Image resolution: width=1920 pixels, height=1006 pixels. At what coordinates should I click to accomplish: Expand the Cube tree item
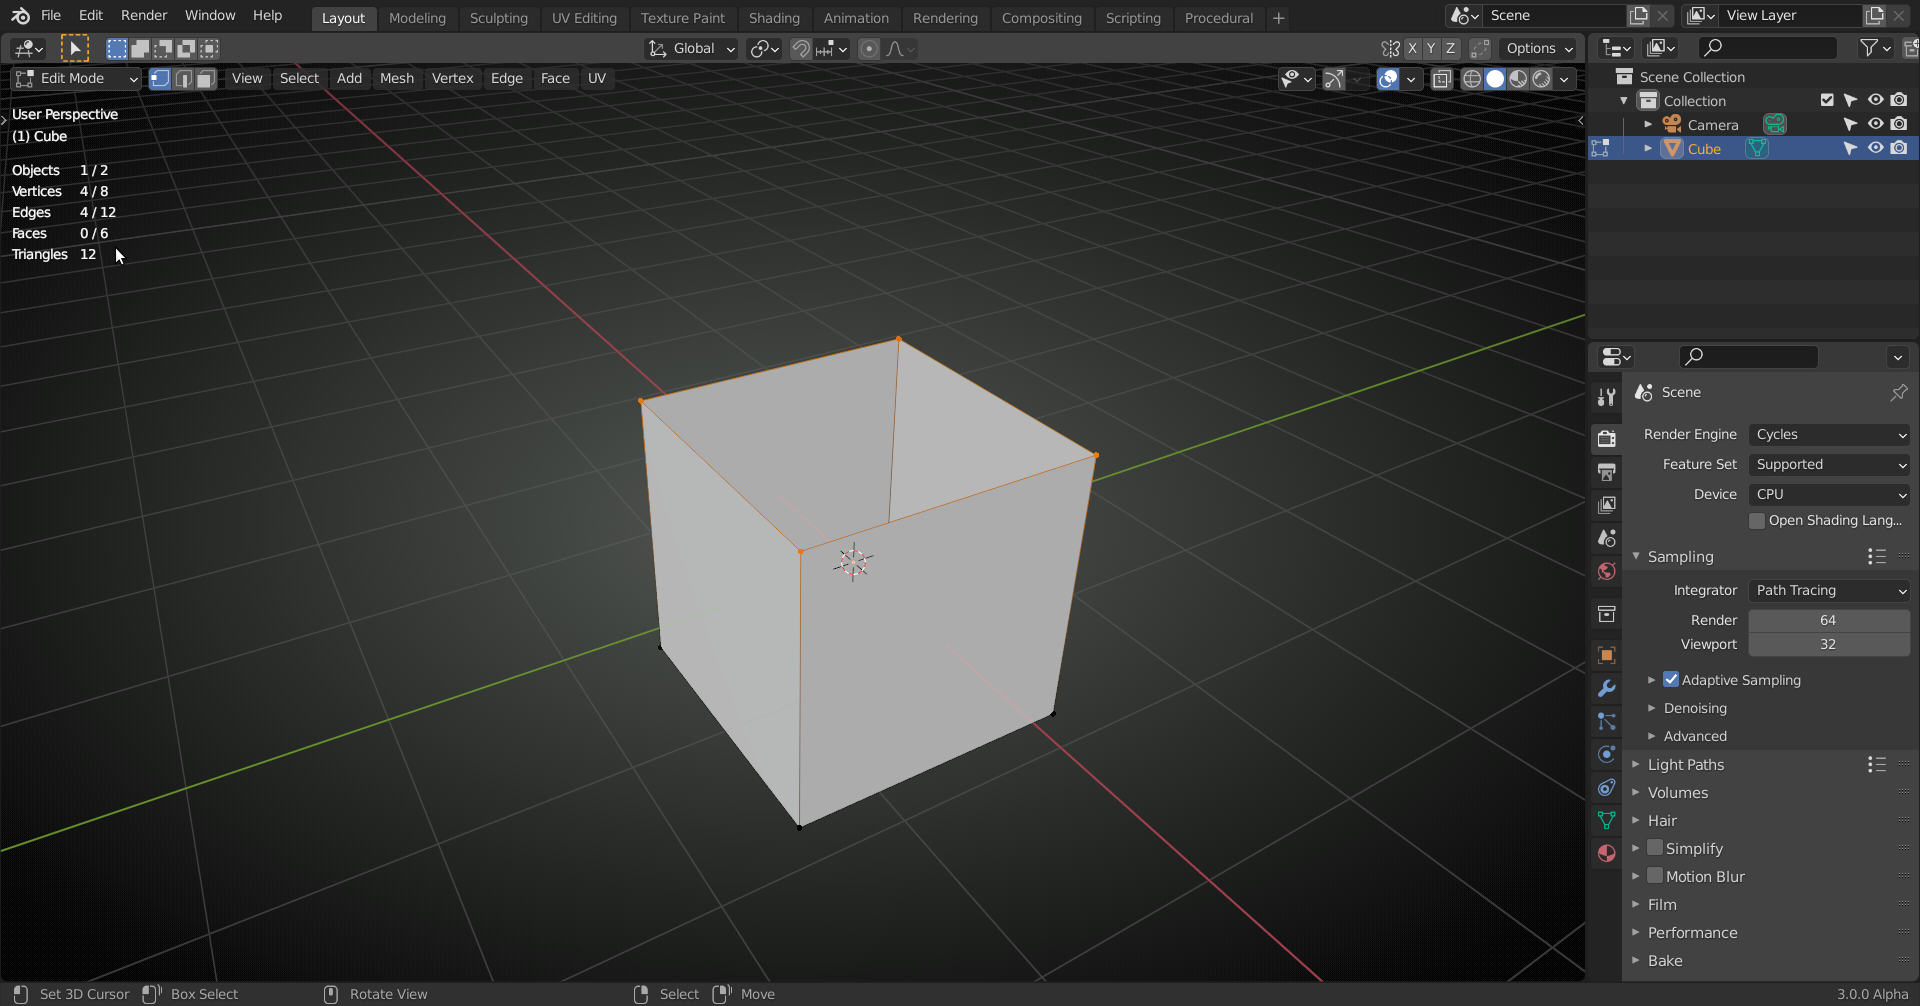tap(1648, 148)
